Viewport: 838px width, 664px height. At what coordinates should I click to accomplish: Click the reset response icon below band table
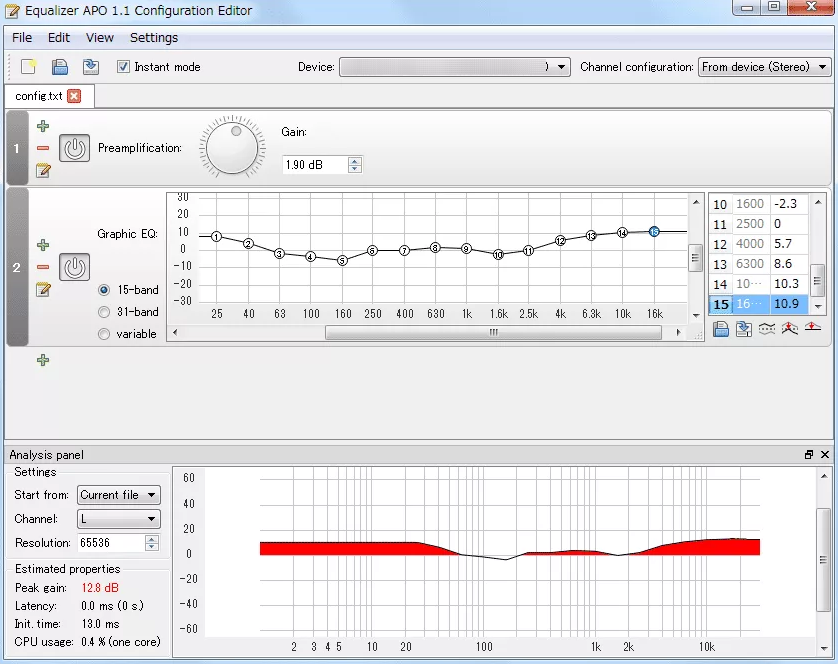pyautogui.click(x=813, y=330)
